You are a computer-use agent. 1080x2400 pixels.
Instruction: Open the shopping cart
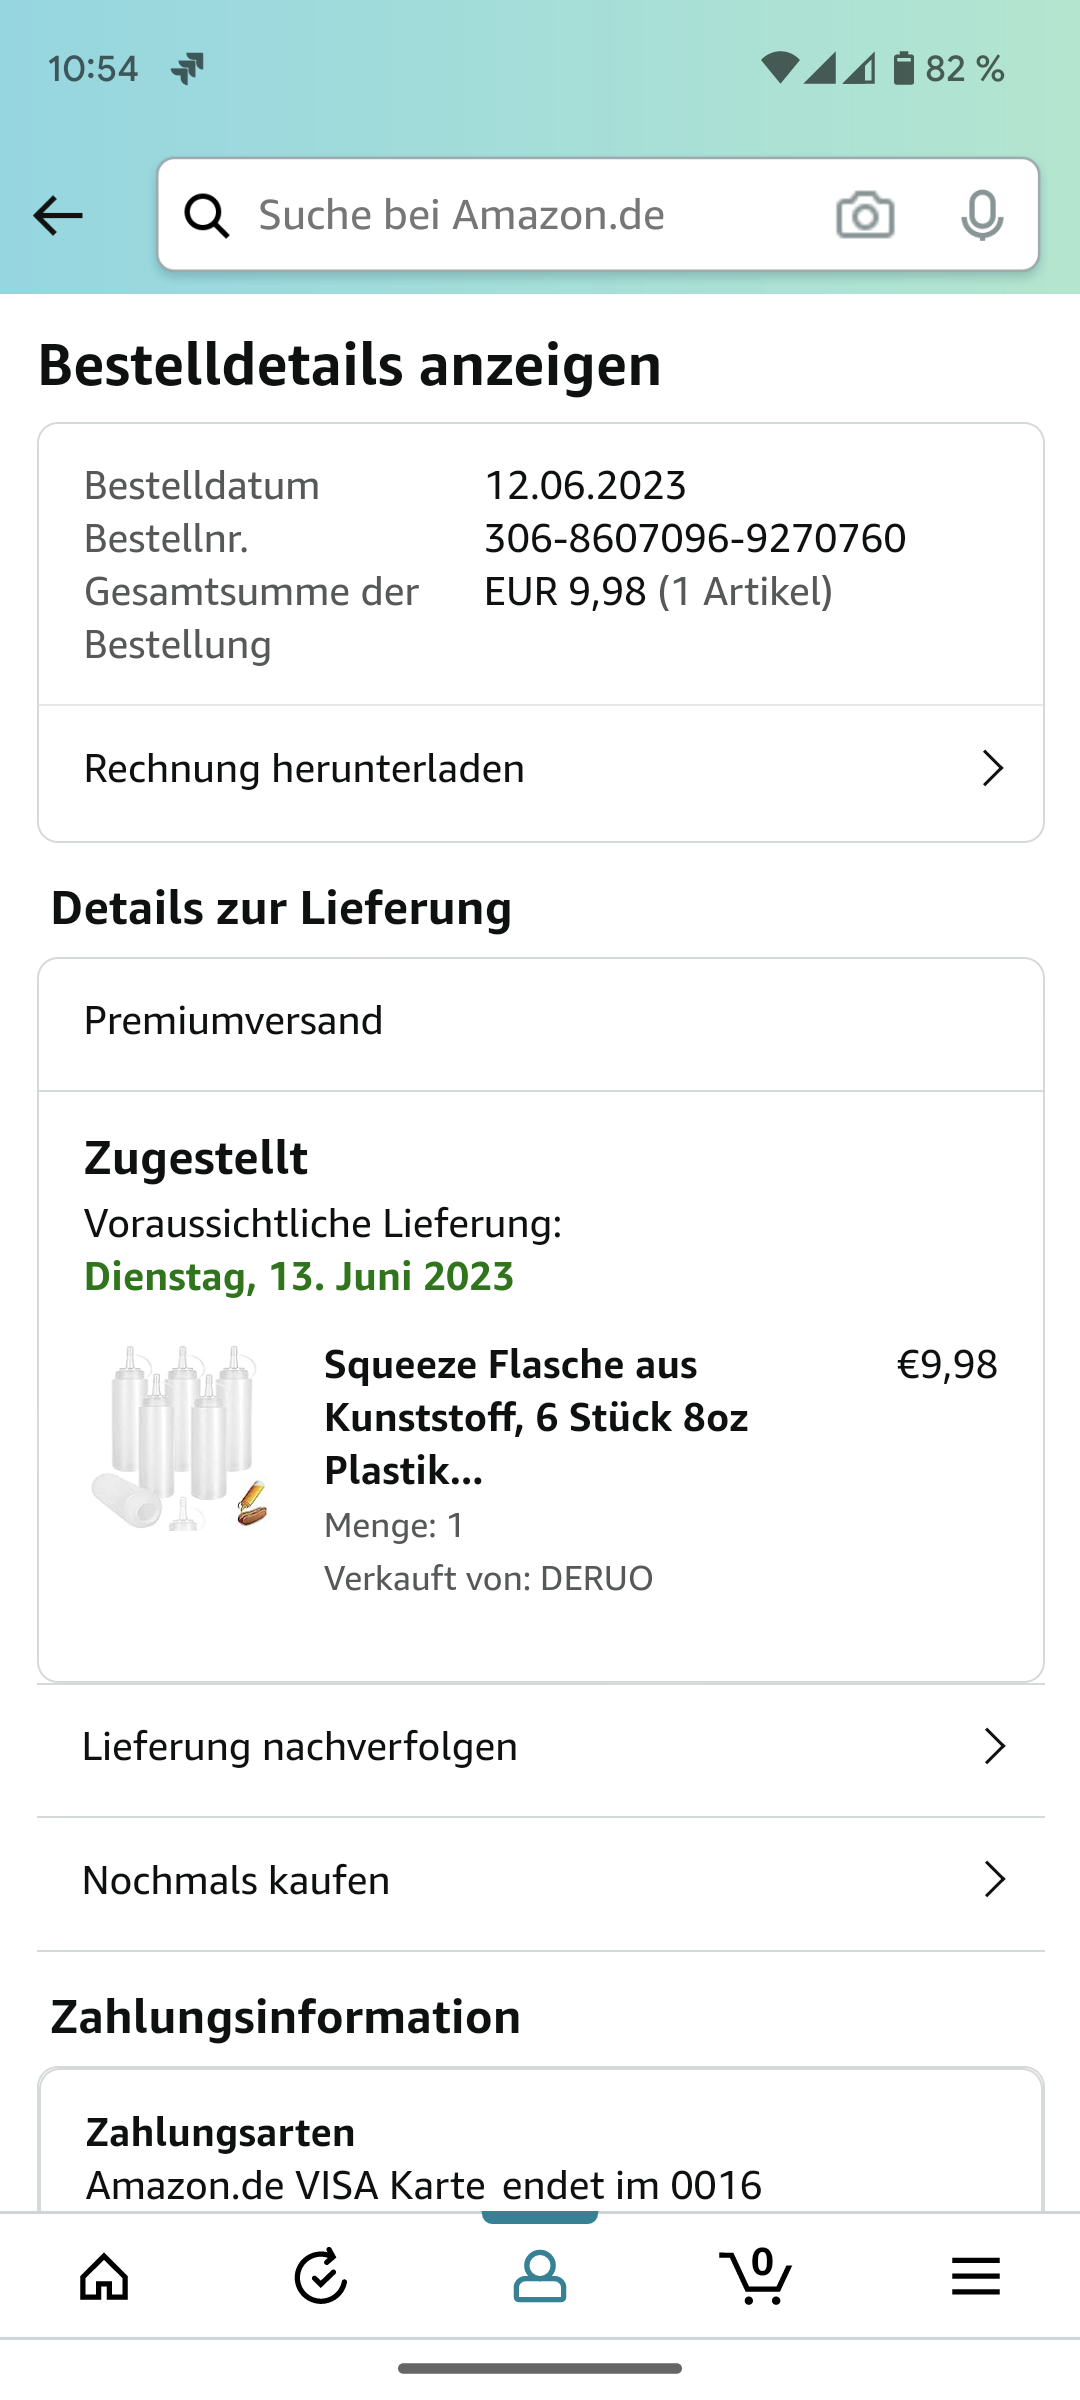(756, 2277)
